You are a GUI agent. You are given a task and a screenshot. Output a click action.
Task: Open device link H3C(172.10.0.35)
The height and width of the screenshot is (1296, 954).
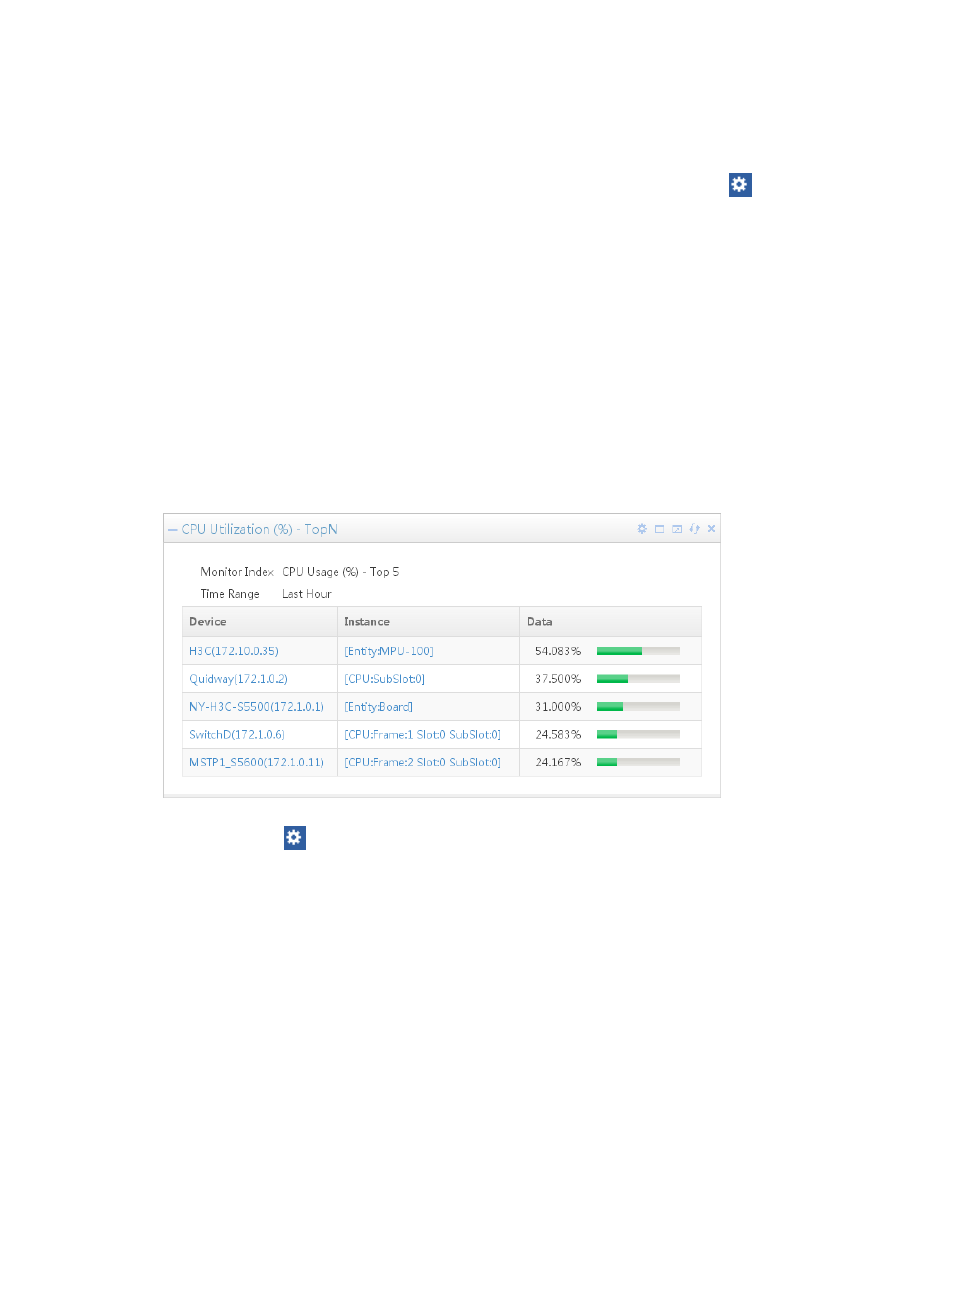tap(234, 651)
